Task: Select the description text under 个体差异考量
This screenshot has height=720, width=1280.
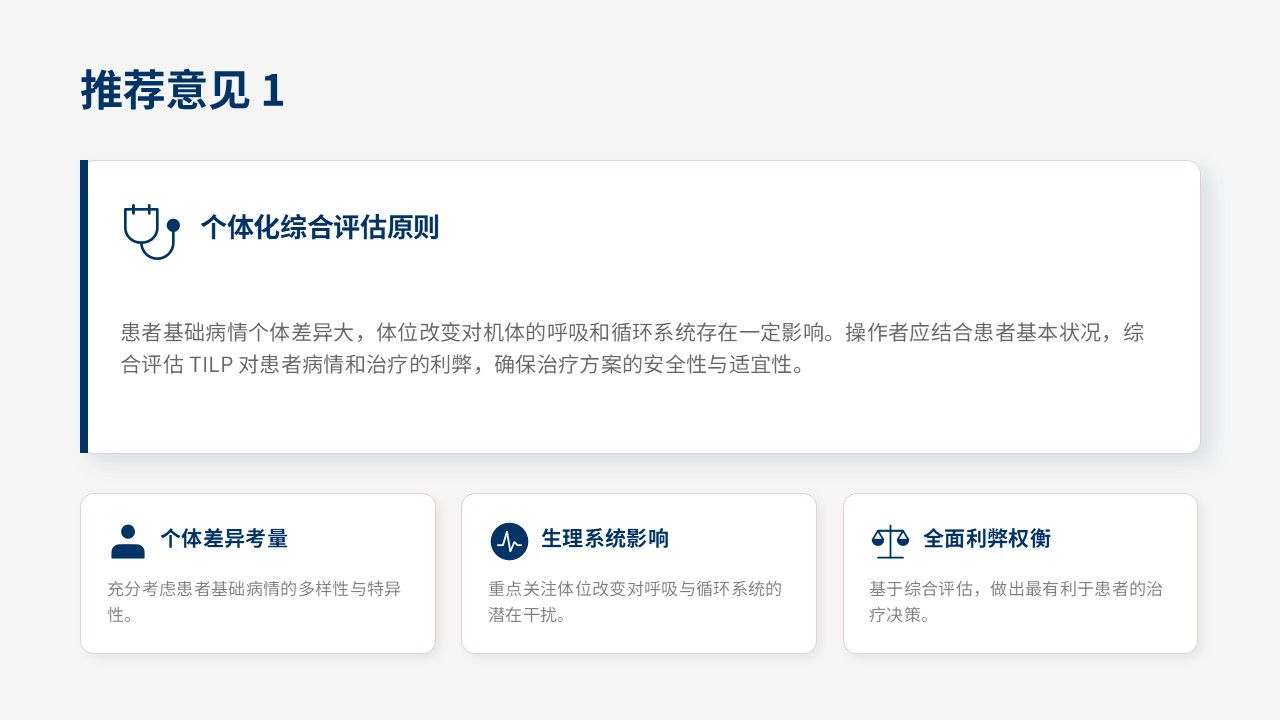Action: [254, 601]
